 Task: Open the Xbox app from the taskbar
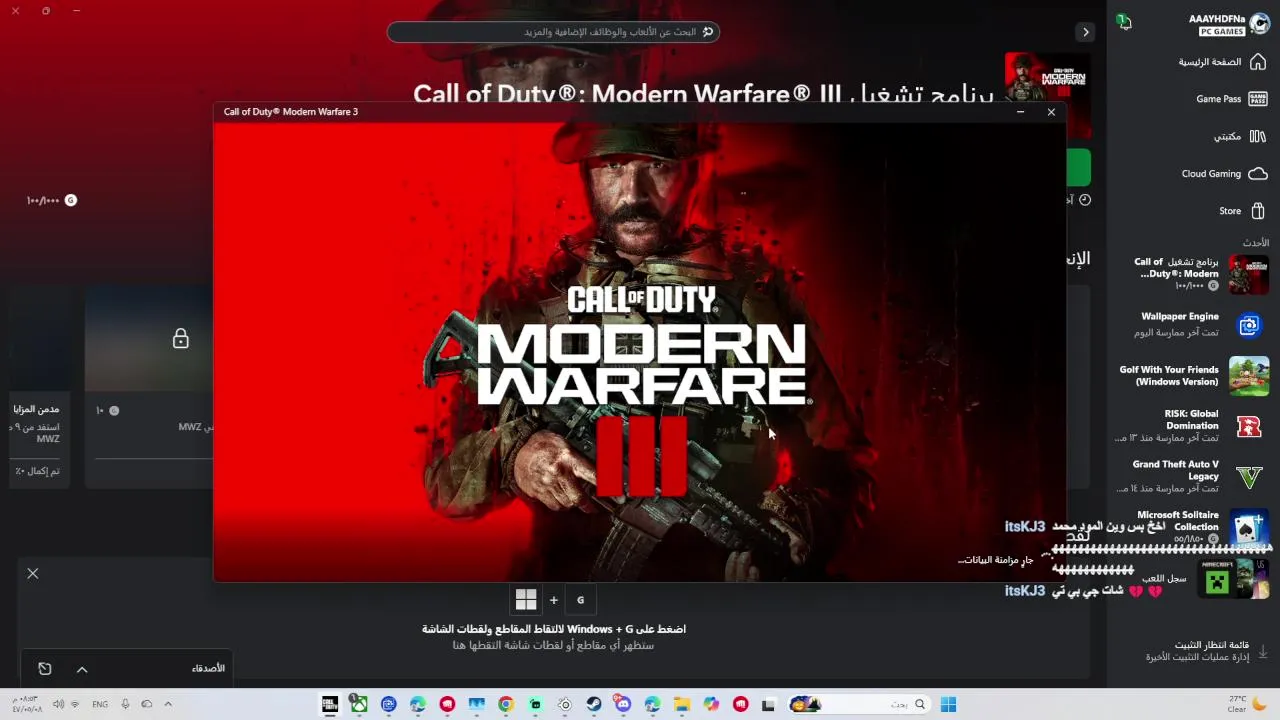(359, 704)
